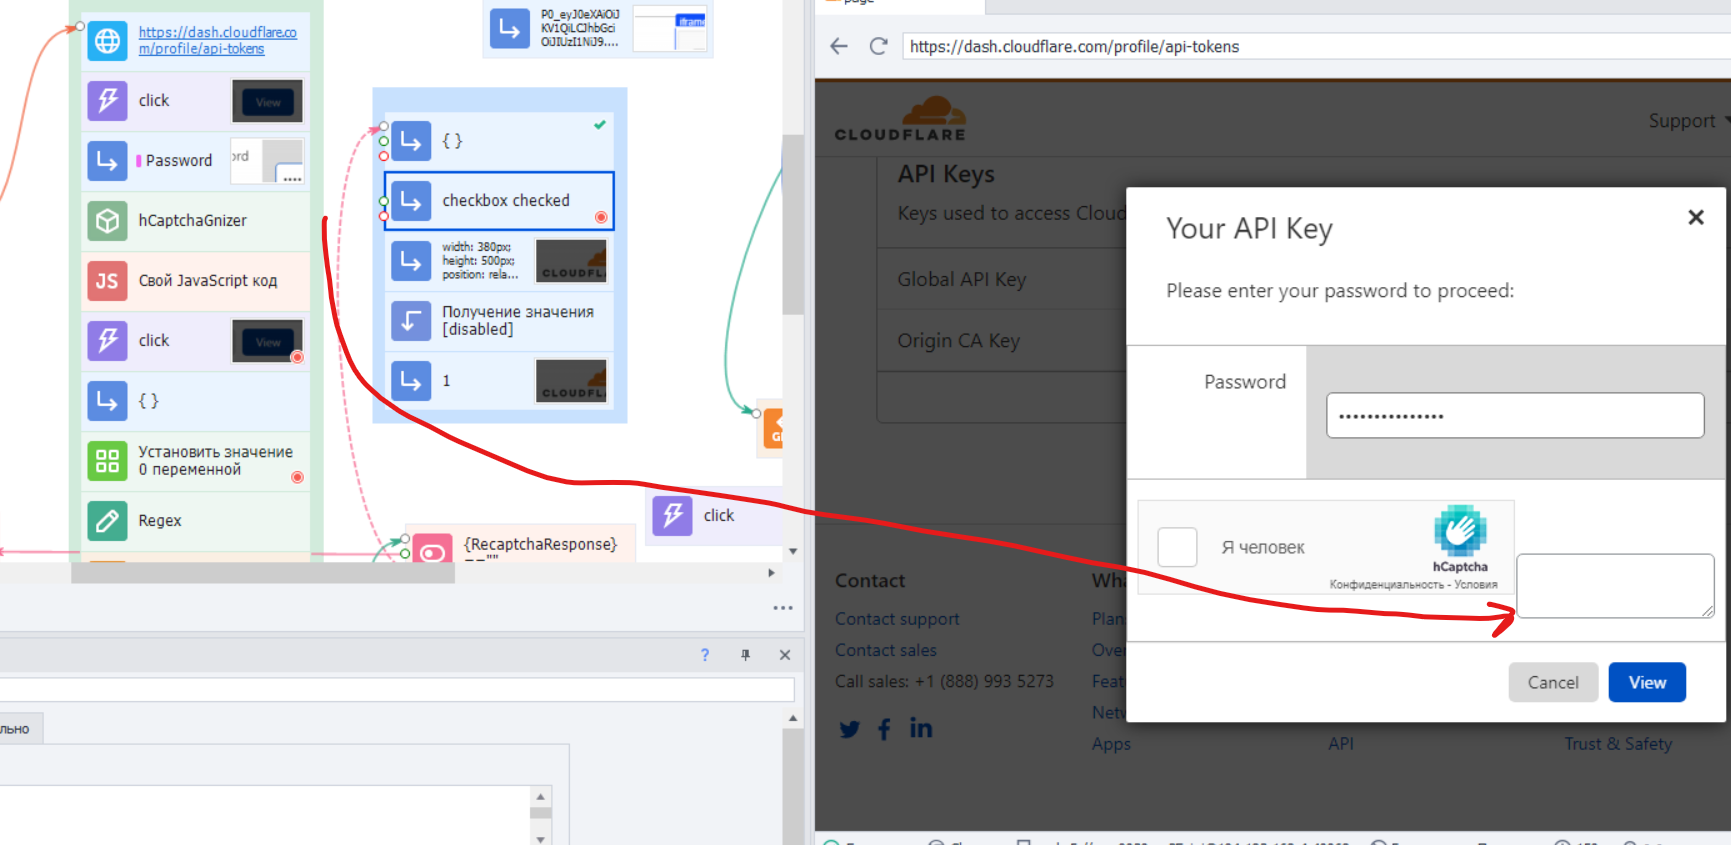
Task: Select the 'Свой JavaScript код' action label
Action: click(x=208, y=281)
